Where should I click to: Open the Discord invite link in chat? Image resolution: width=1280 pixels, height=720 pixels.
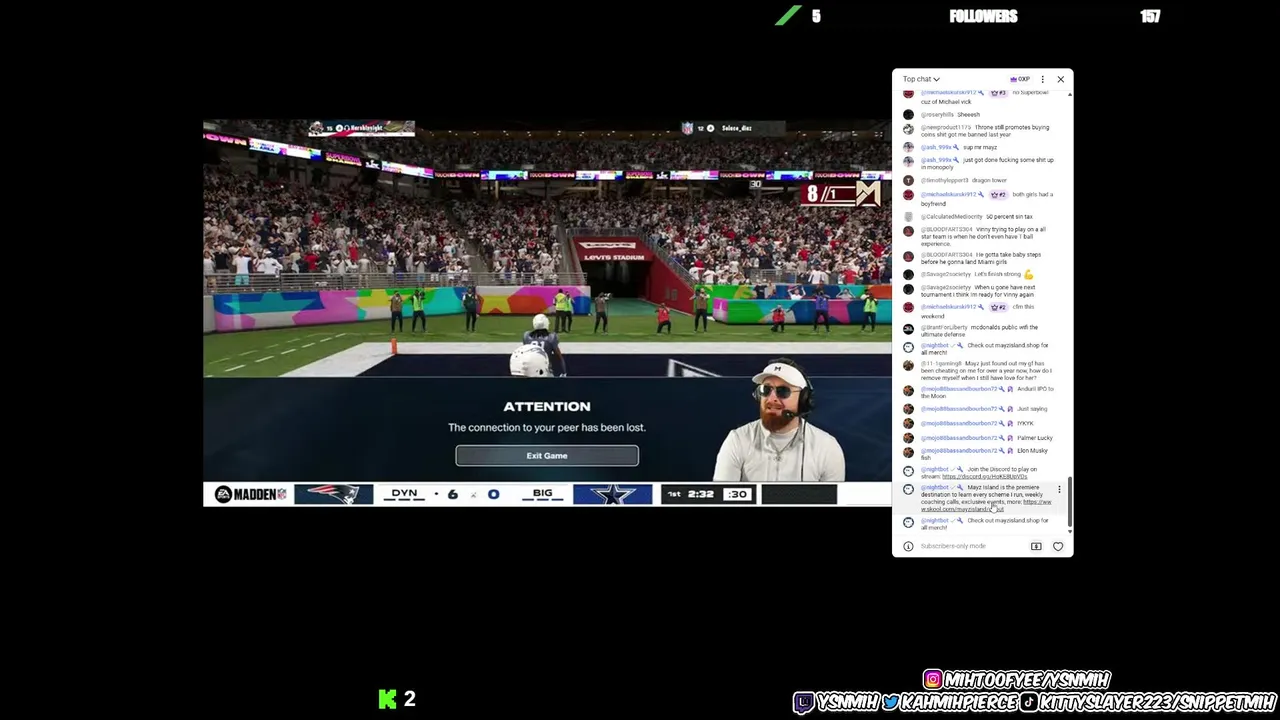point(984,477)
